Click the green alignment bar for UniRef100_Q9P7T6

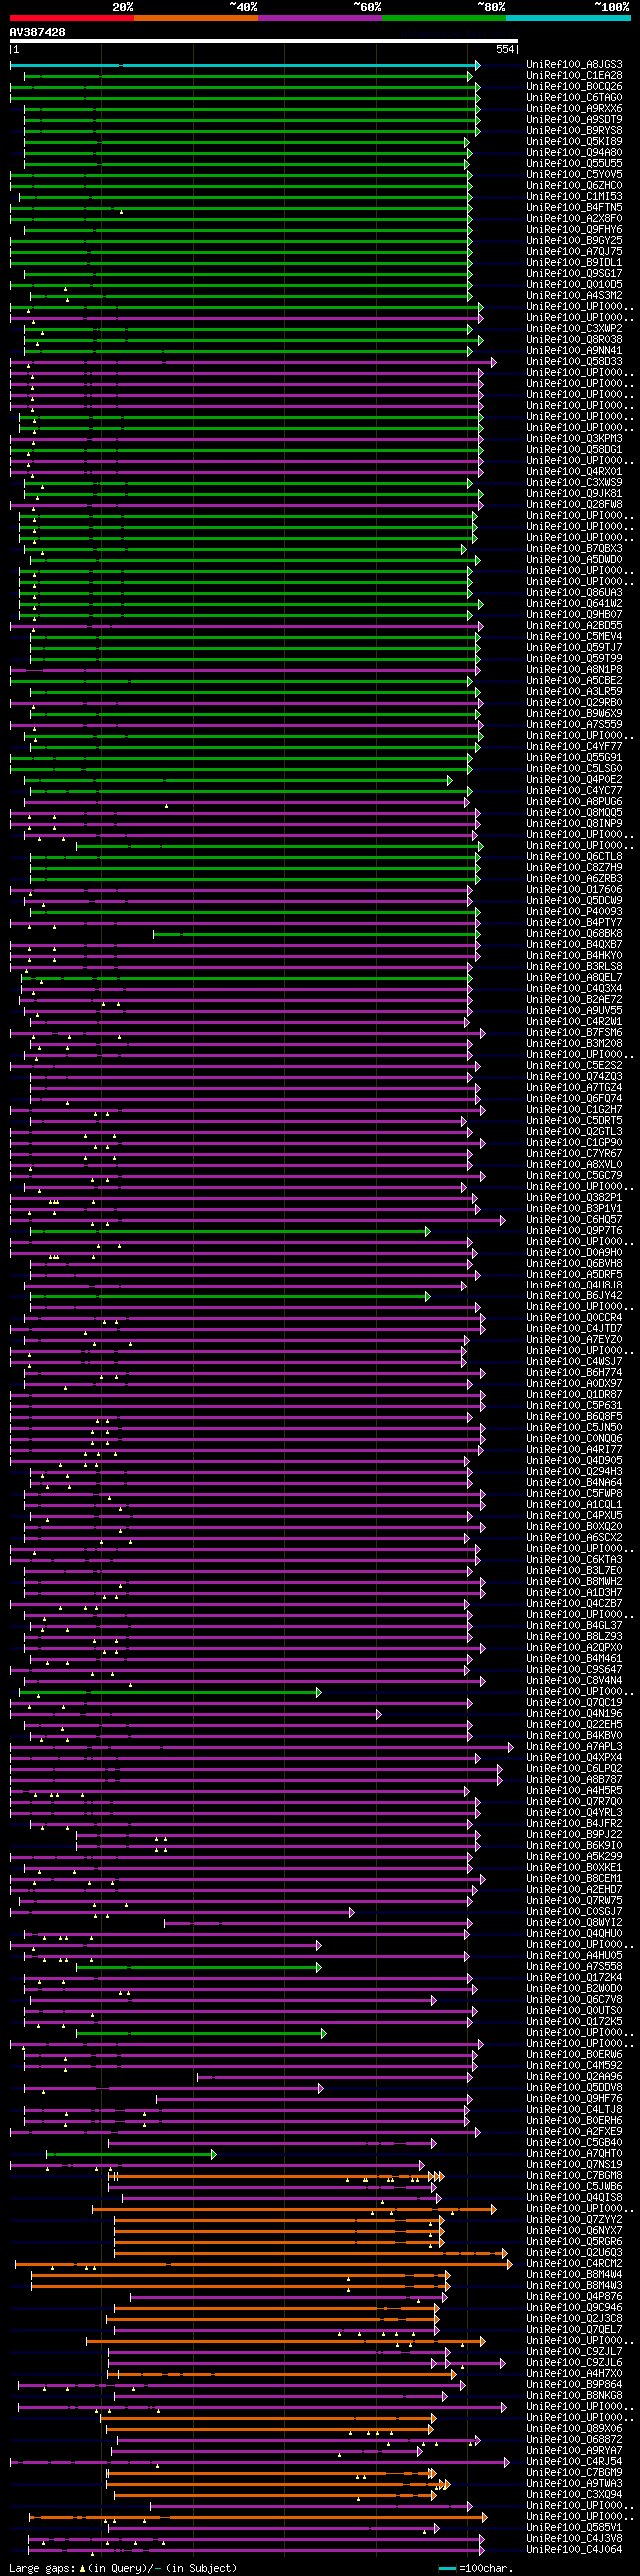230,1230
